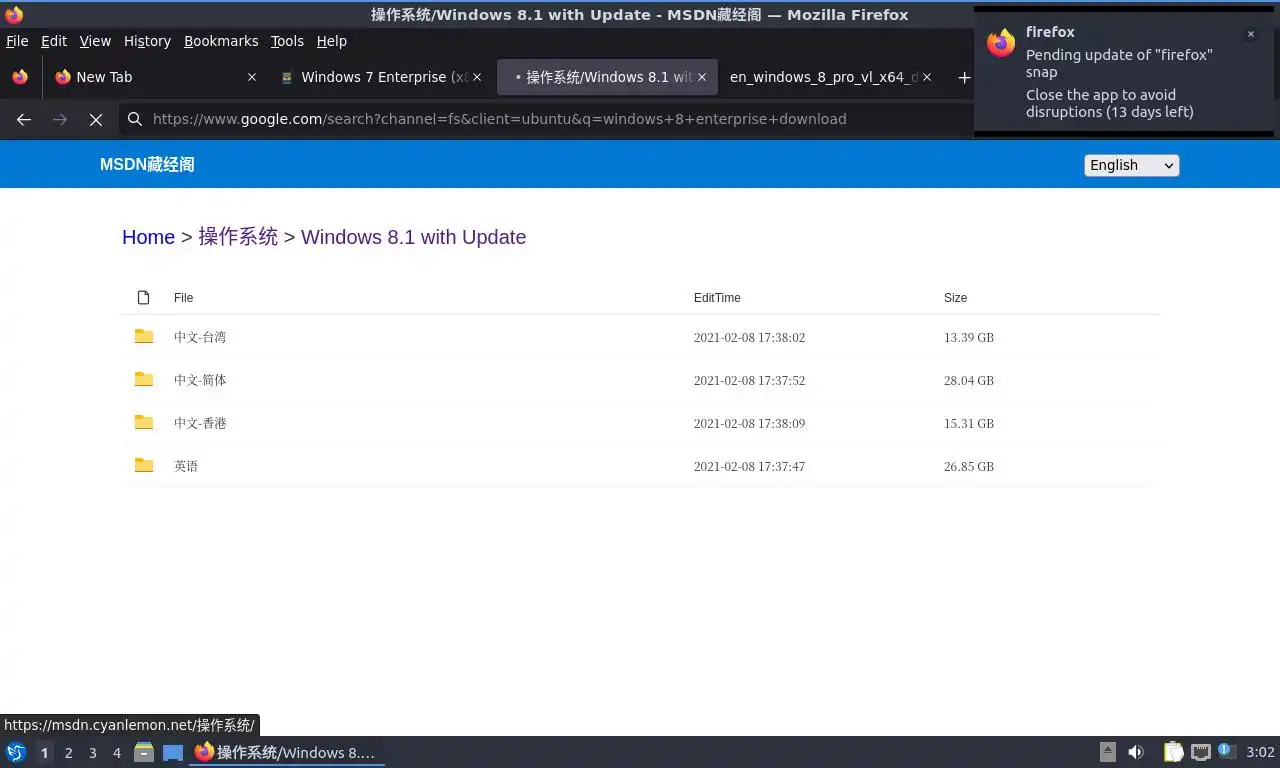Click the 2021-02-08 17:38:02 edit time
This screenshot has width=1280, height=768.
(x=749, y=338)
